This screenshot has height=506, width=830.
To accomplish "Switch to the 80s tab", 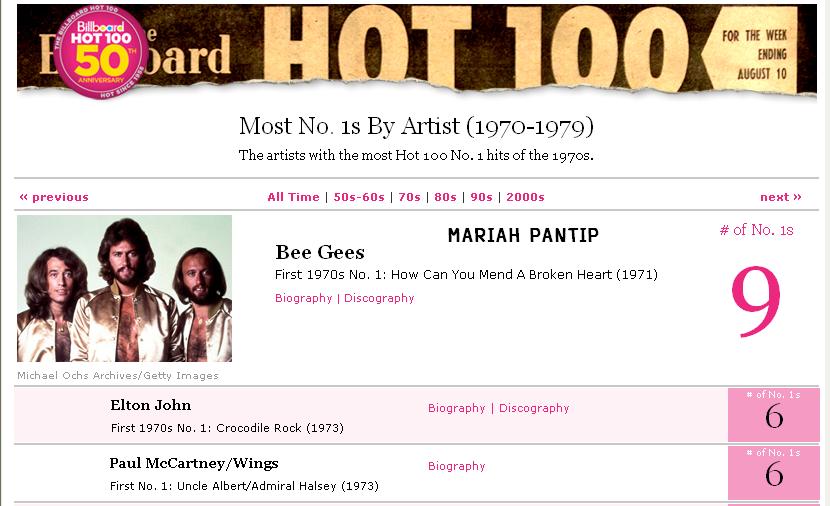I will pos(445,197).
